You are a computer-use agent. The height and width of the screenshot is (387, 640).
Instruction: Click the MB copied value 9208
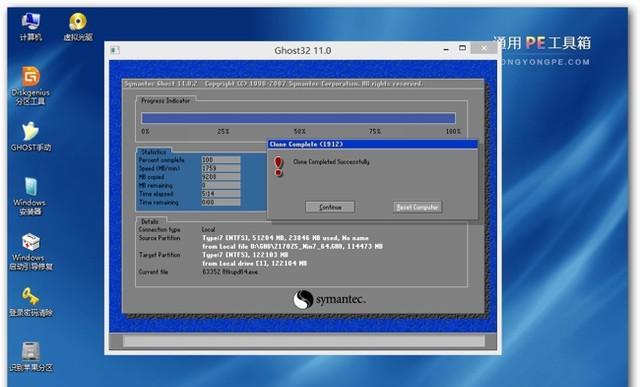point(221,177)
